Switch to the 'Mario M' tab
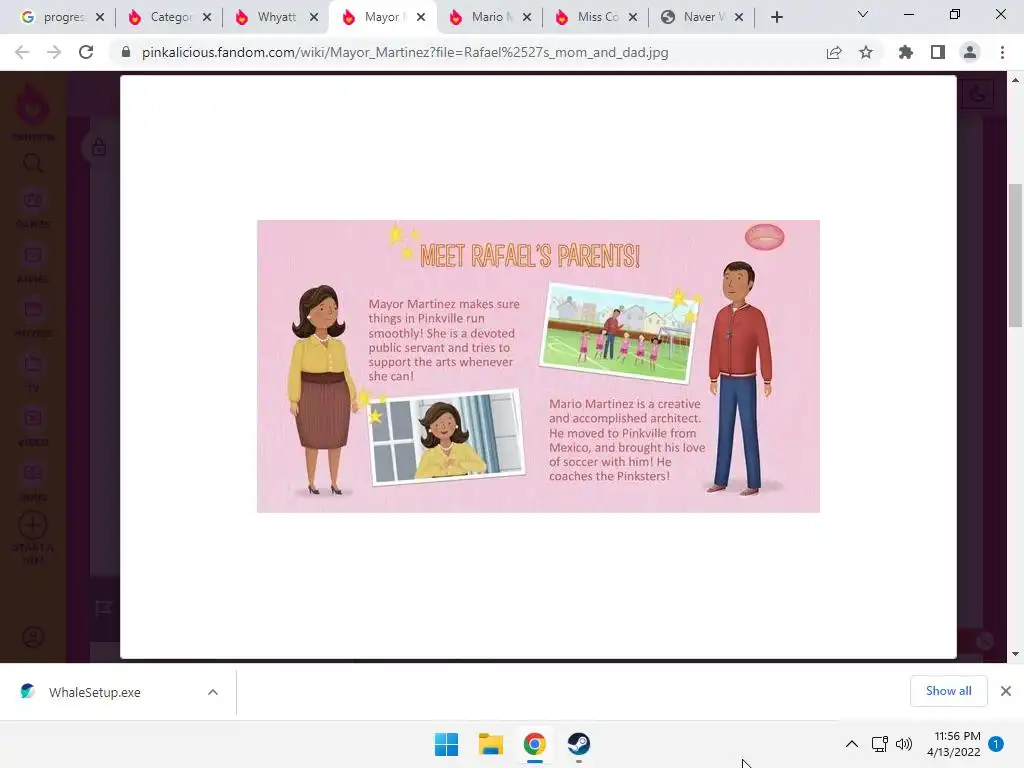This screenshot has height=768, width=1024. coord(488,17)
